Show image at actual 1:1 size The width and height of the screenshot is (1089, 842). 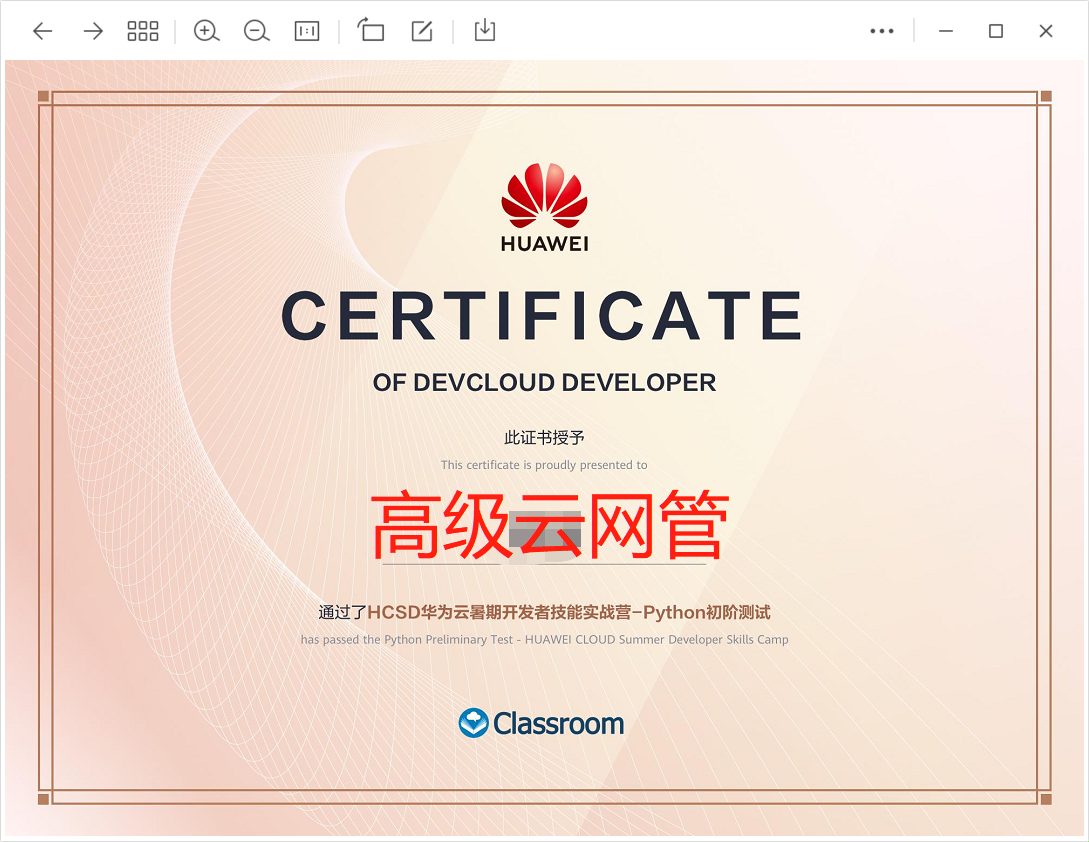pos(307,31)
